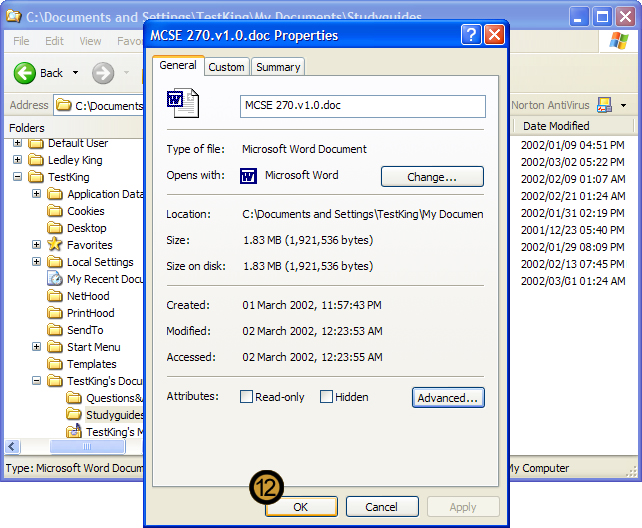
Task: Click the Questions folder icon in tree
Action: pos(74,398)
